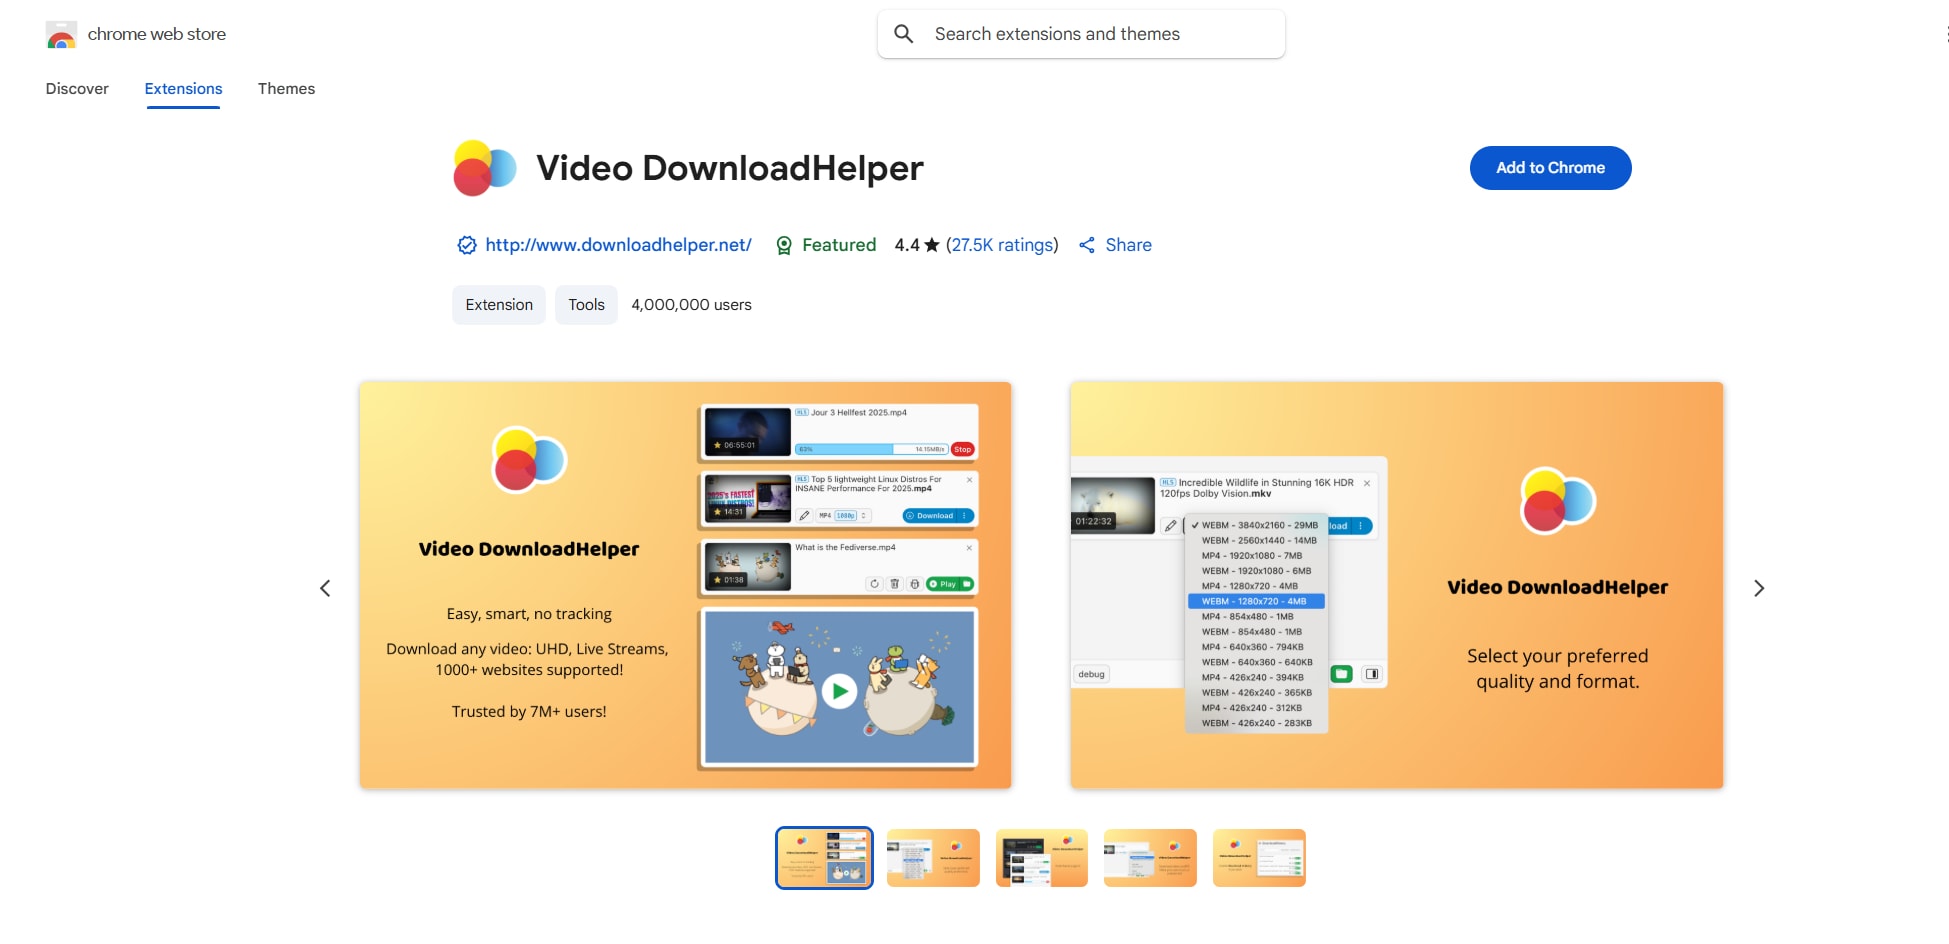Click the Extension category tag

(x=498, y=305)
